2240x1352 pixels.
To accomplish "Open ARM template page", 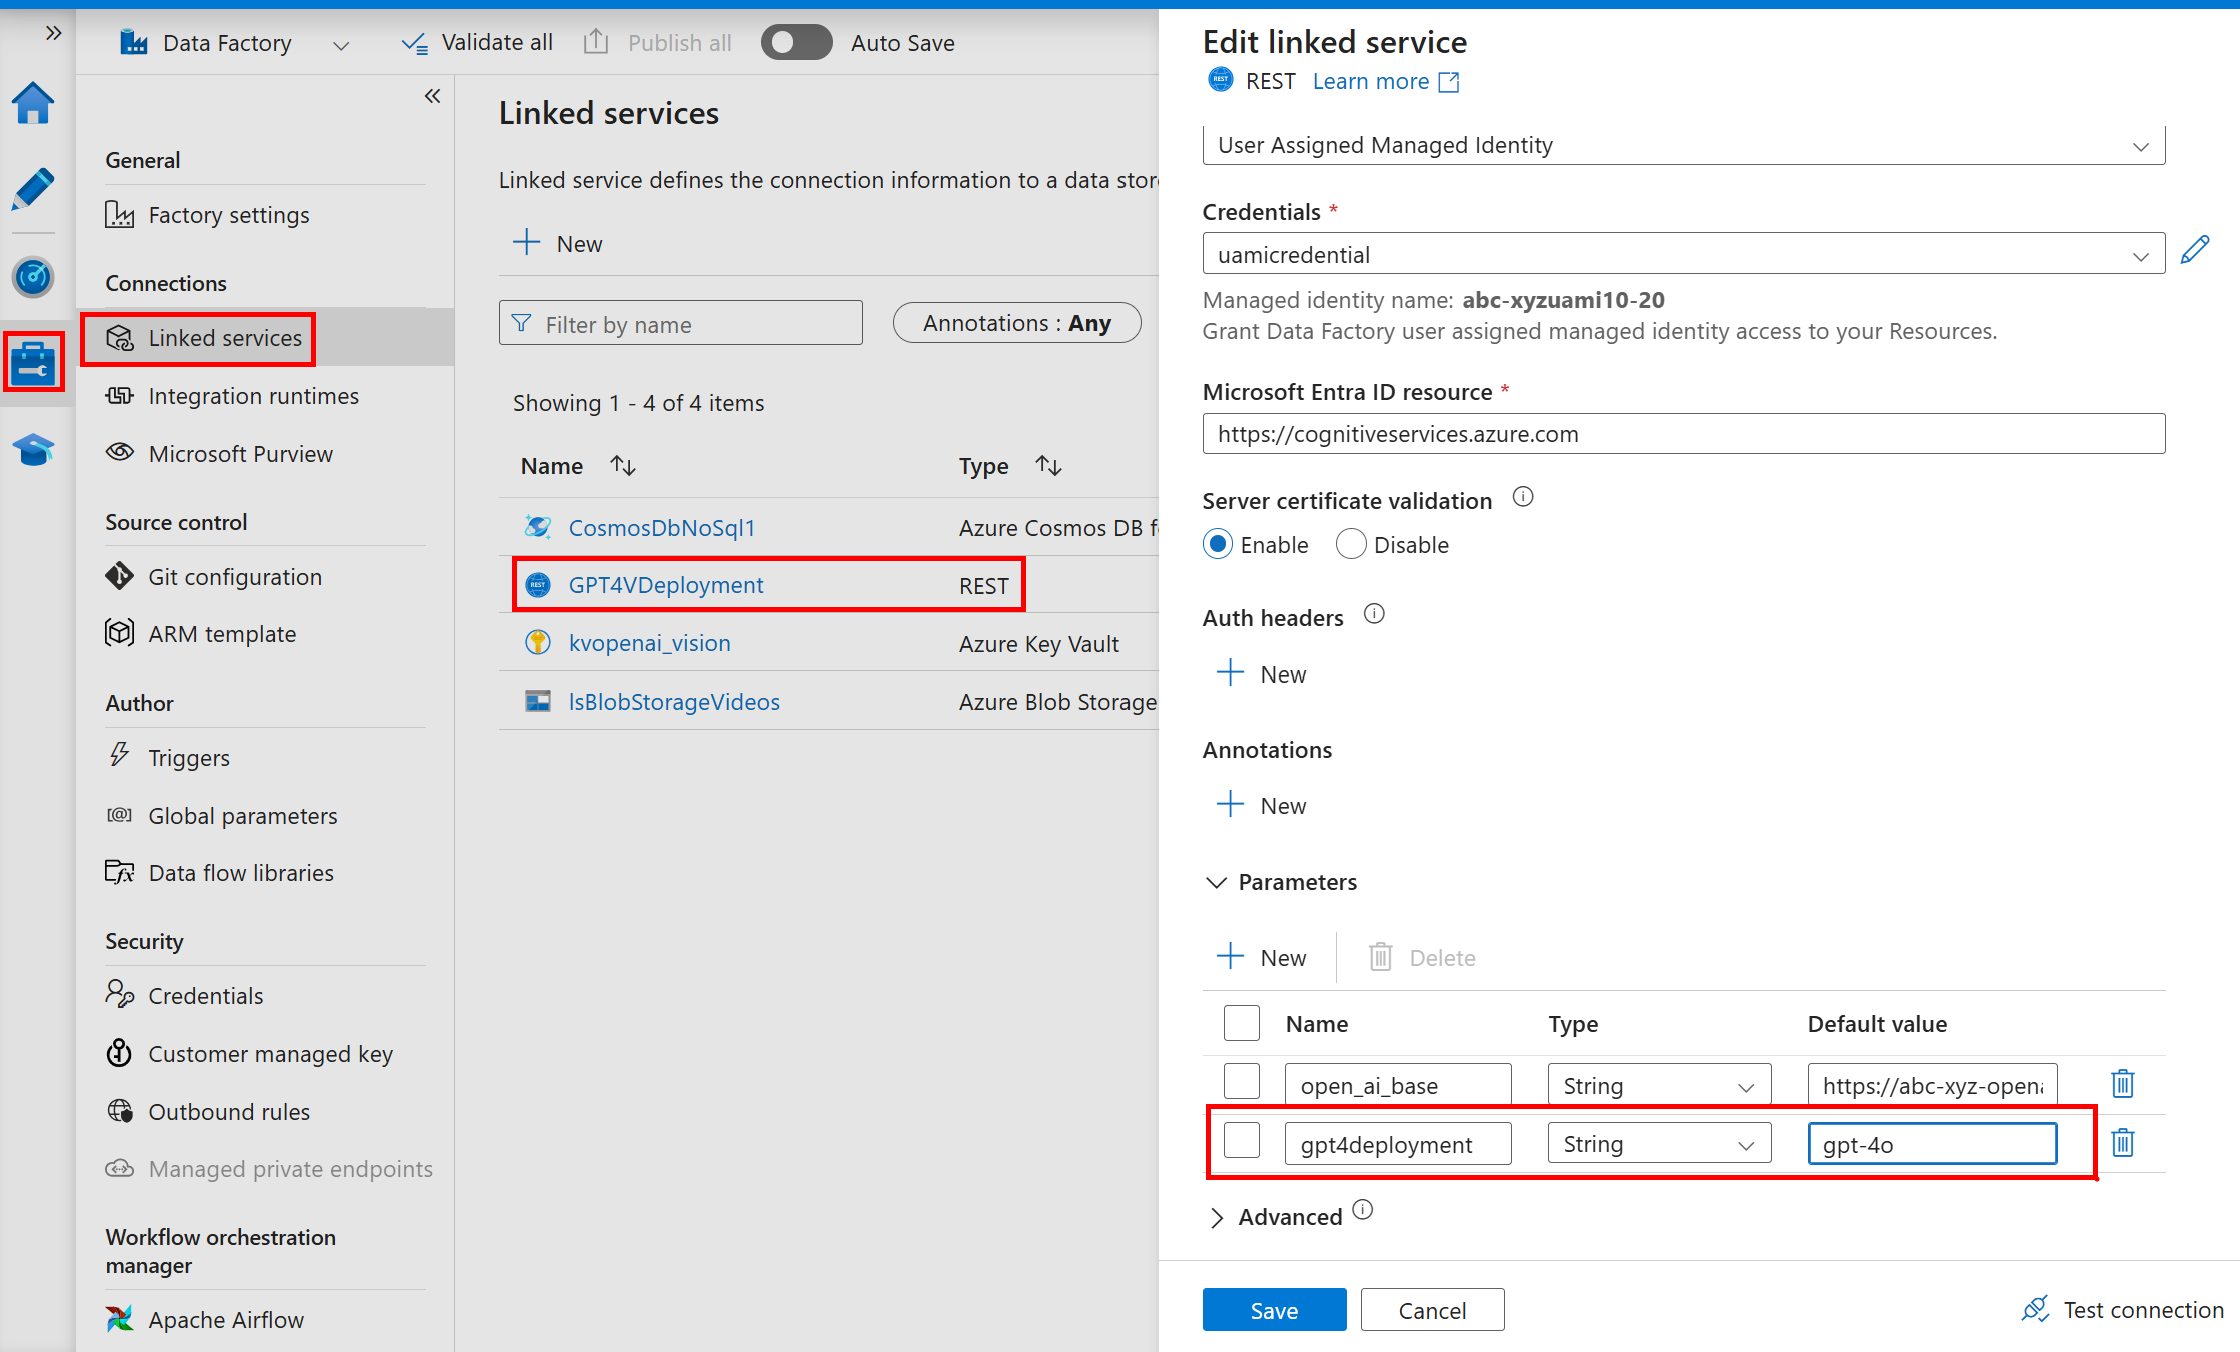I will [x=222, y=634].
